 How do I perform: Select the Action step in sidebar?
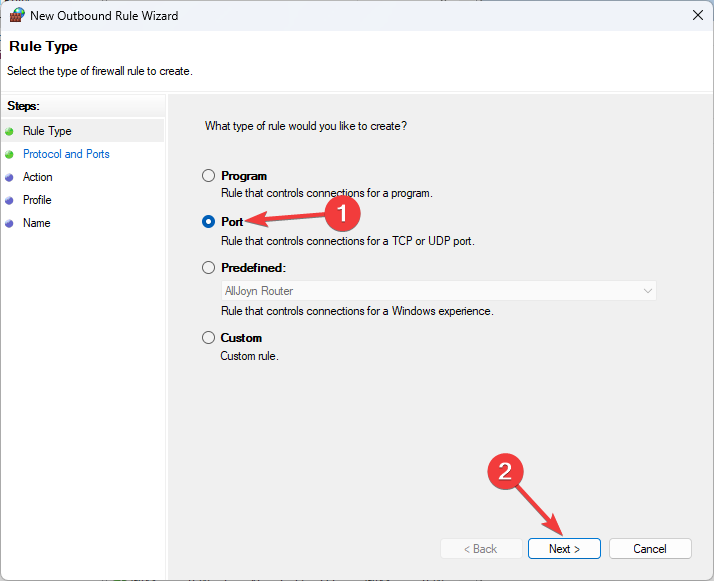38,177
